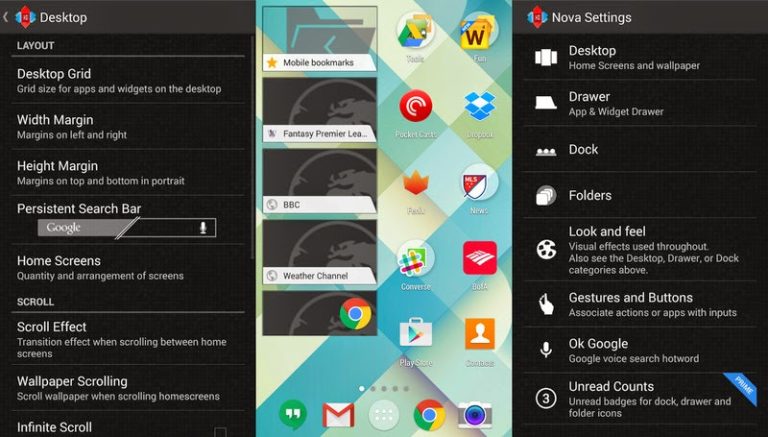Open the Weather Channel bookmark thumbnail
This screenshot has width=768, height=437.
tap(320, 252)
